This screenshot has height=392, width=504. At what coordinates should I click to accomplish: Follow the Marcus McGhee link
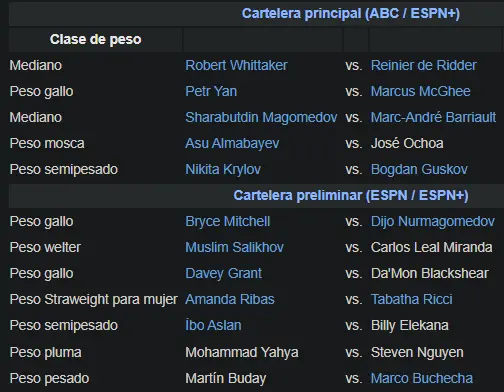[420, 91]
